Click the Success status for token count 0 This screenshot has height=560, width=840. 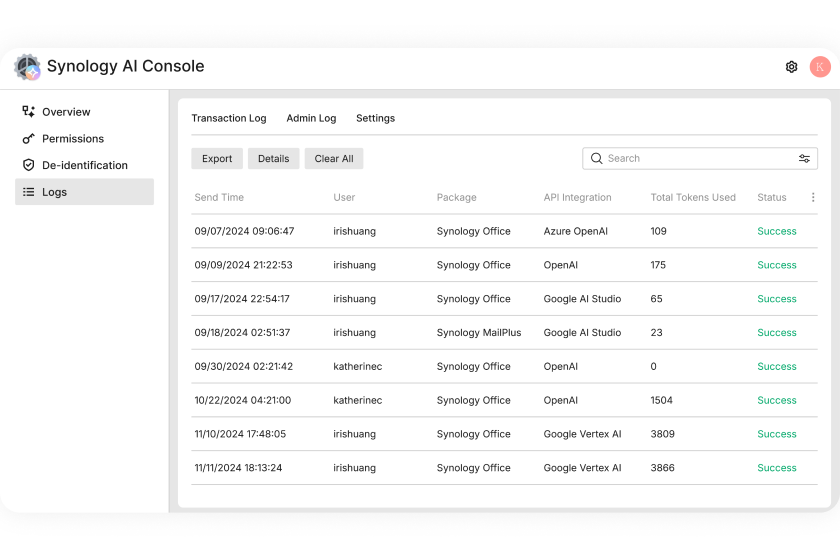tap(776, 366)
